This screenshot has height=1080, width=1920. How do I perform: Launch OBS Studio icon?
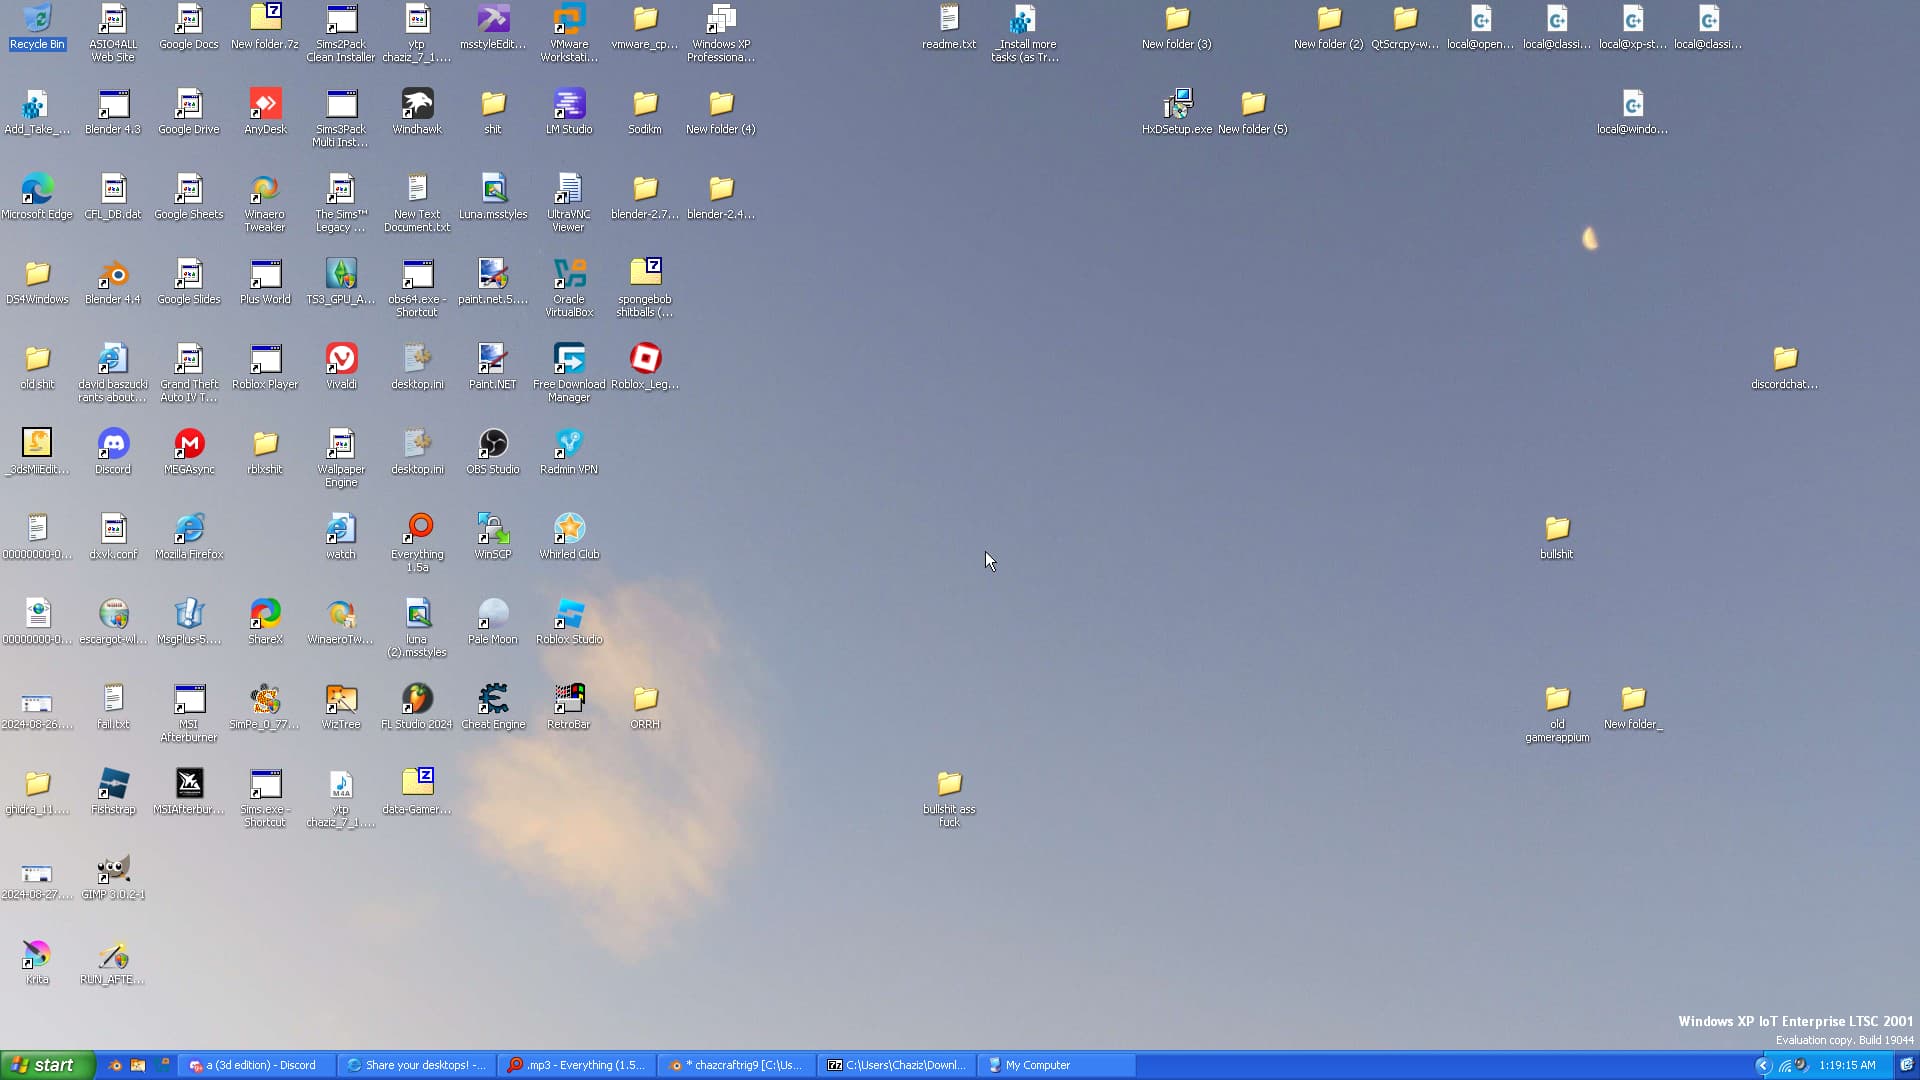tap(493, 452)
